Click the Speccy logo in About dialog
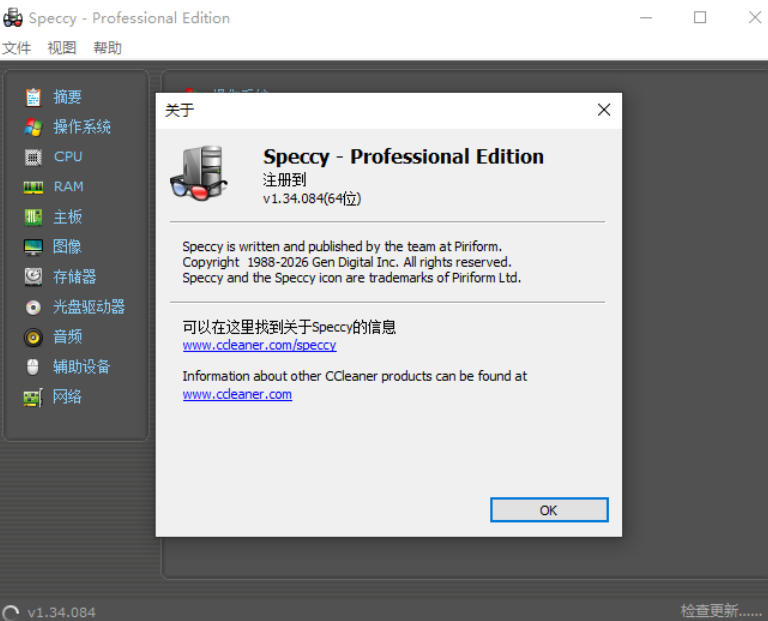Viewport: 768px width, 621px height. [198, 173]
